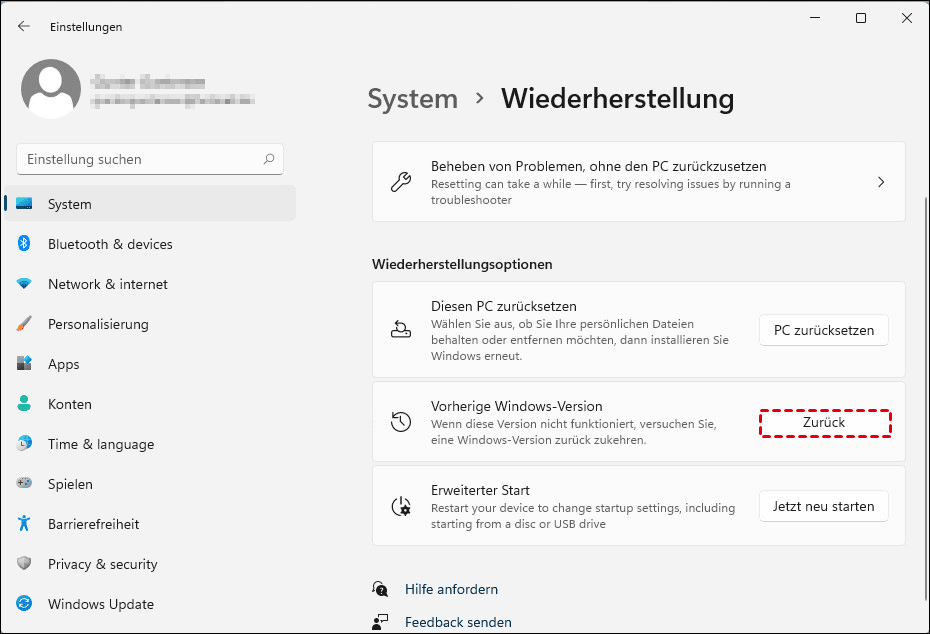Click the Diesen PC zurücksetzen title
The image size is (930, 634).
(504, 306)
